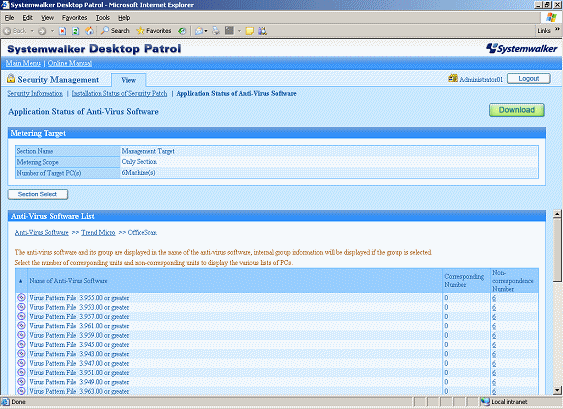Click icon beside Virus Pattern File 3.955.00
563x409 pixels.
21,298
